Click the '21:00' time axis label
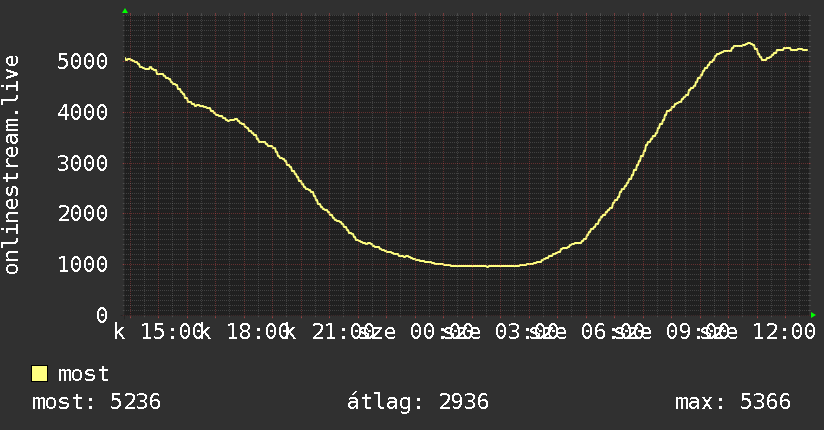Screen dimensions: 824x430 (x=344, y=332)
